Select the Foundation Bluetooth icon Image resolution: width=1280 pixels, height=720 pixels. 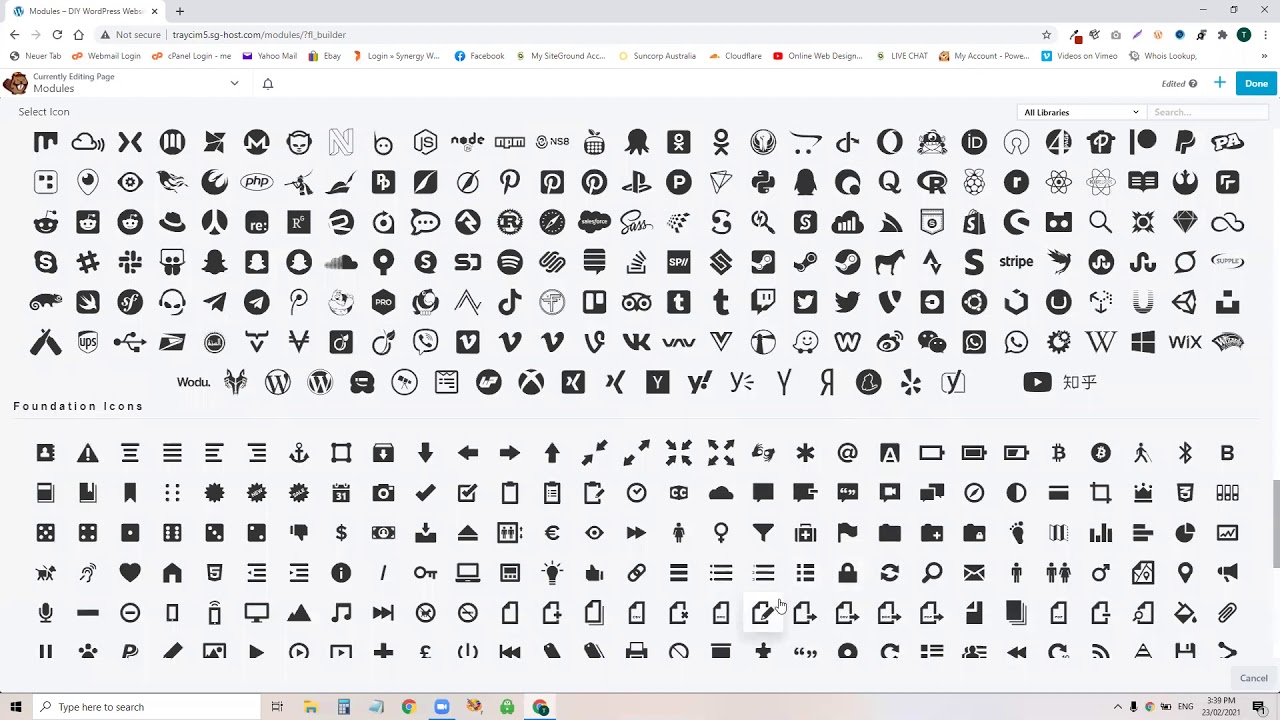point(1185,453)
